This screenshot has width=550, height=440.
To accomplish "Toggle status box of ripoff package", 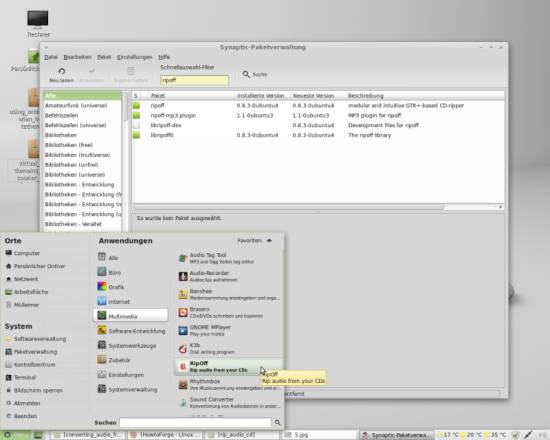I will click(136, 106).
